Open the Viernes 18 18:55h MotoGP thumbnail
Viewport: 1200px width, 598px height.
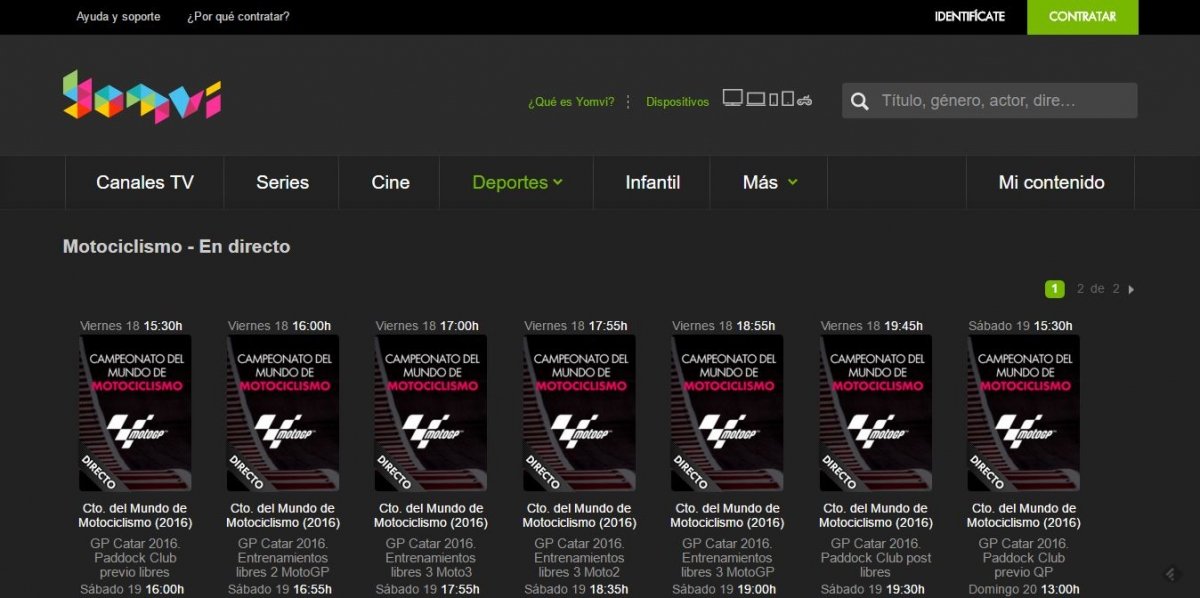pyautogui.click(x=727, y=413)
